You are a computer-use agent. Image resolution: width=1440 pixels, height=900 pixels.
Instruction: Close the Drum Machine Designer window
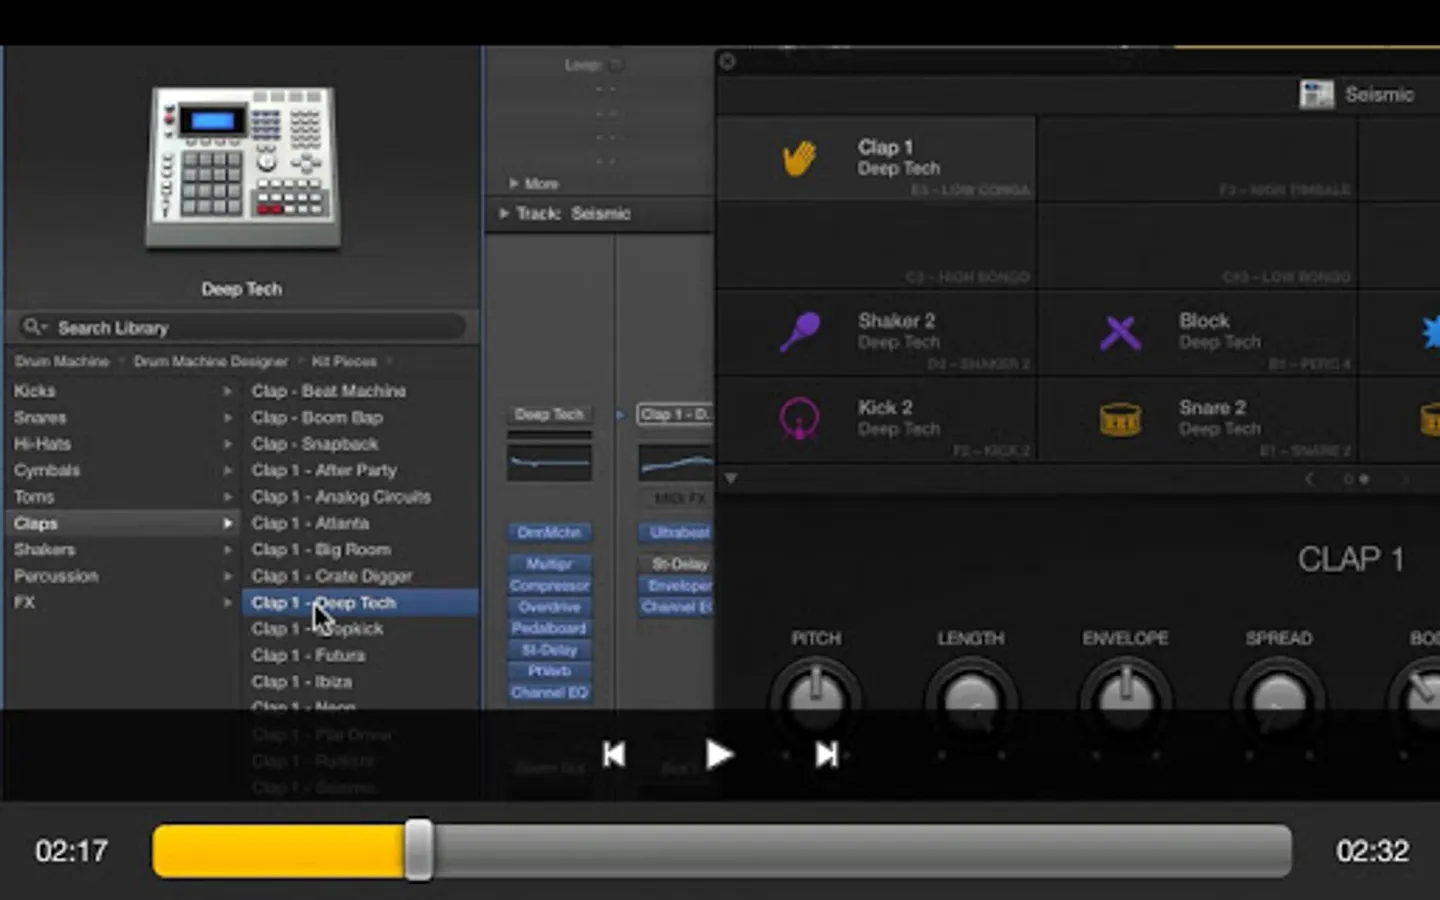[727, 62]
